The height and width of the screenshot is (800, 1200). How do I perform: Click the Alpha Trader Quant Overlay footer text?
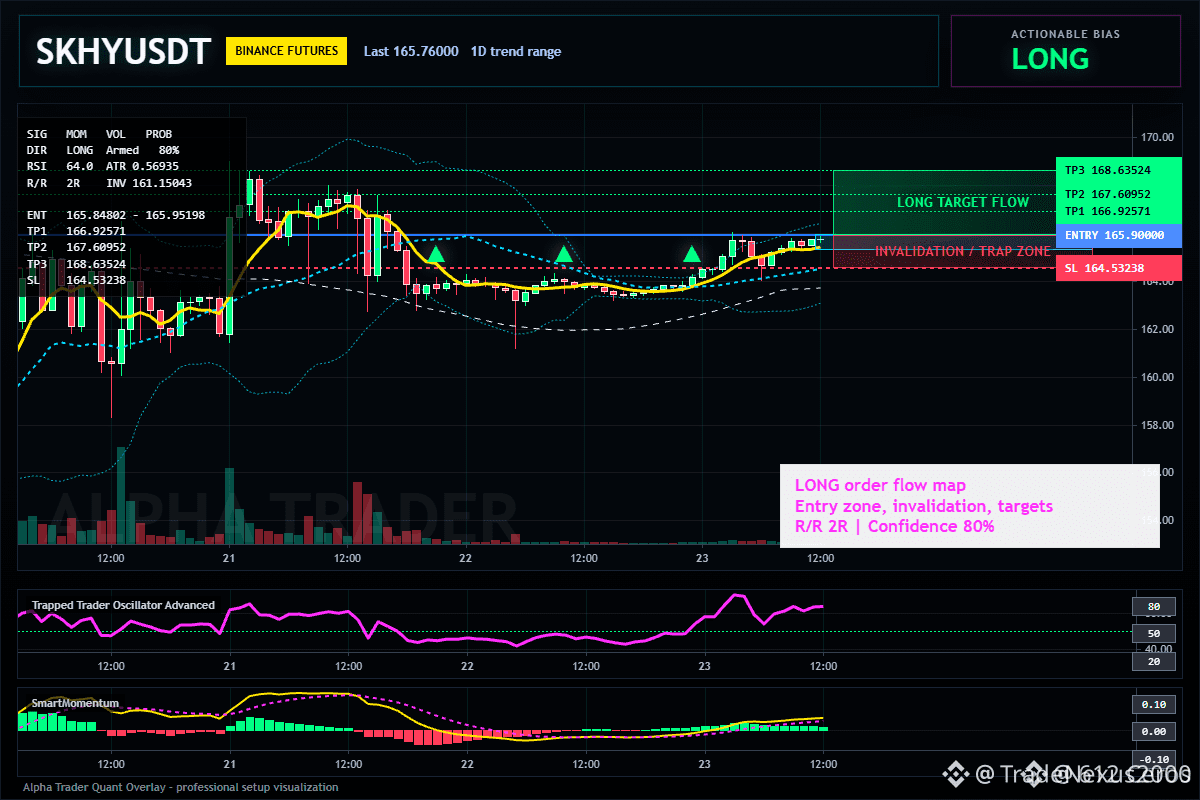pyautogui.click(x=181, y=787)
